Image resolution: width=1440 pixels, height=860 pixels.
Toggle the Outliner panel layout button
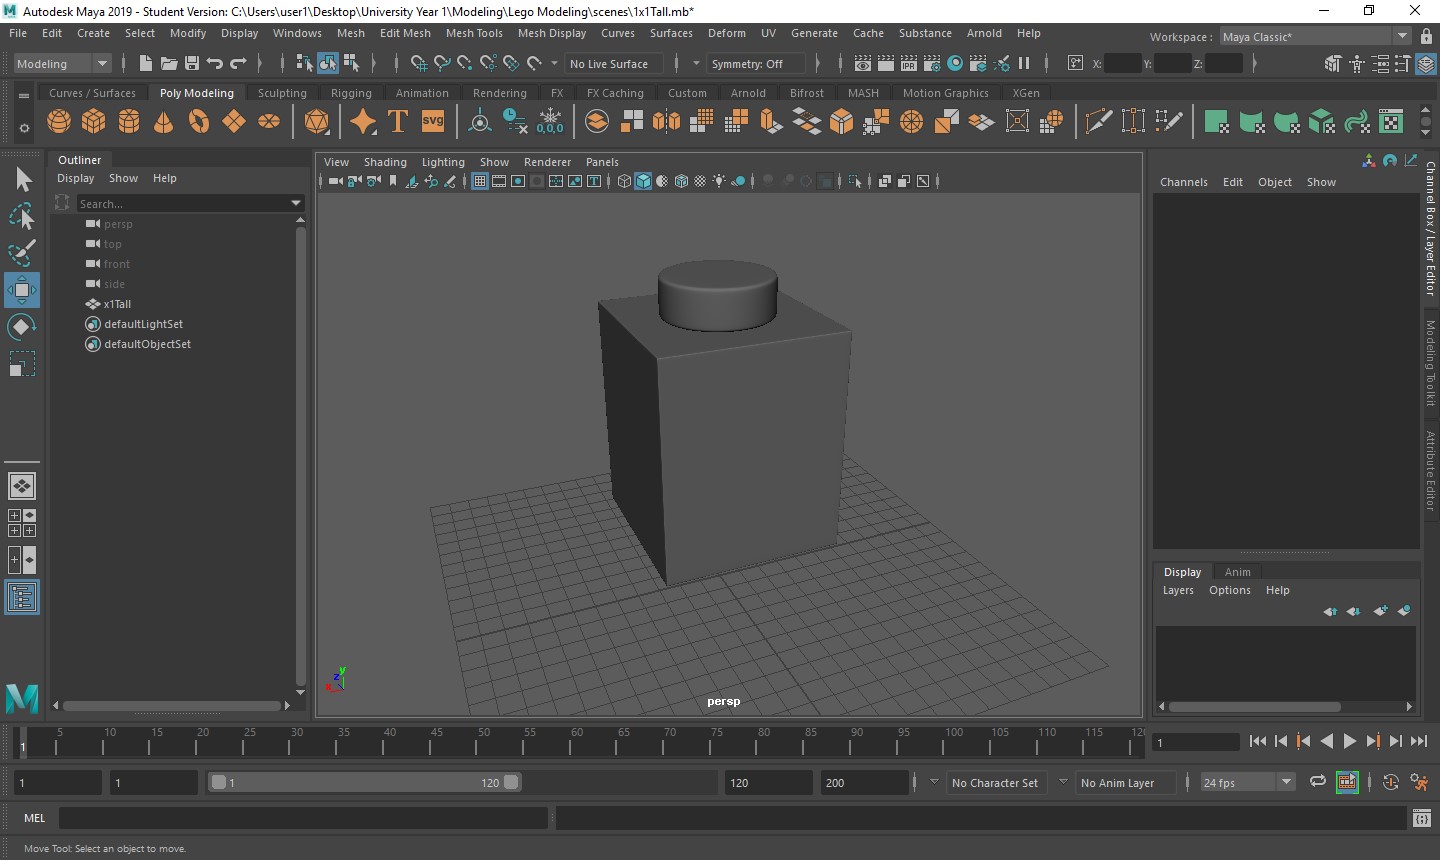22,598
